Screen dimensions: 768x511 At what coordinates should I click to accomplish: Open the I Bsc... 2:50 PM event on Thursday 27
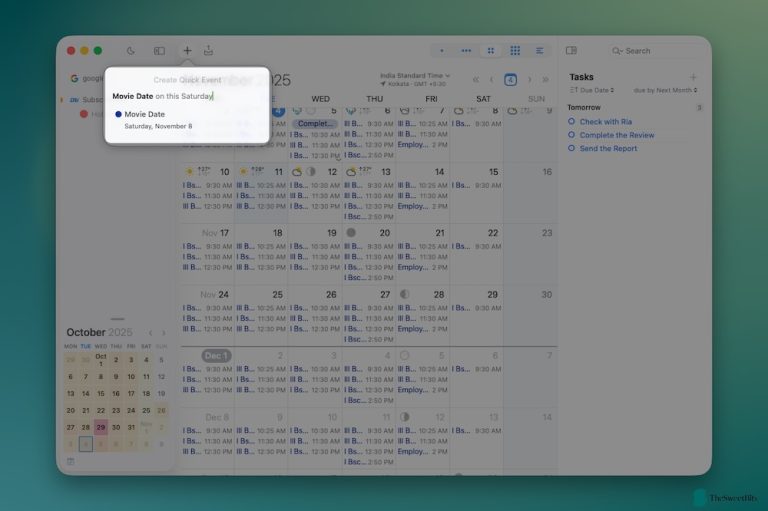[x=368, y=339]
